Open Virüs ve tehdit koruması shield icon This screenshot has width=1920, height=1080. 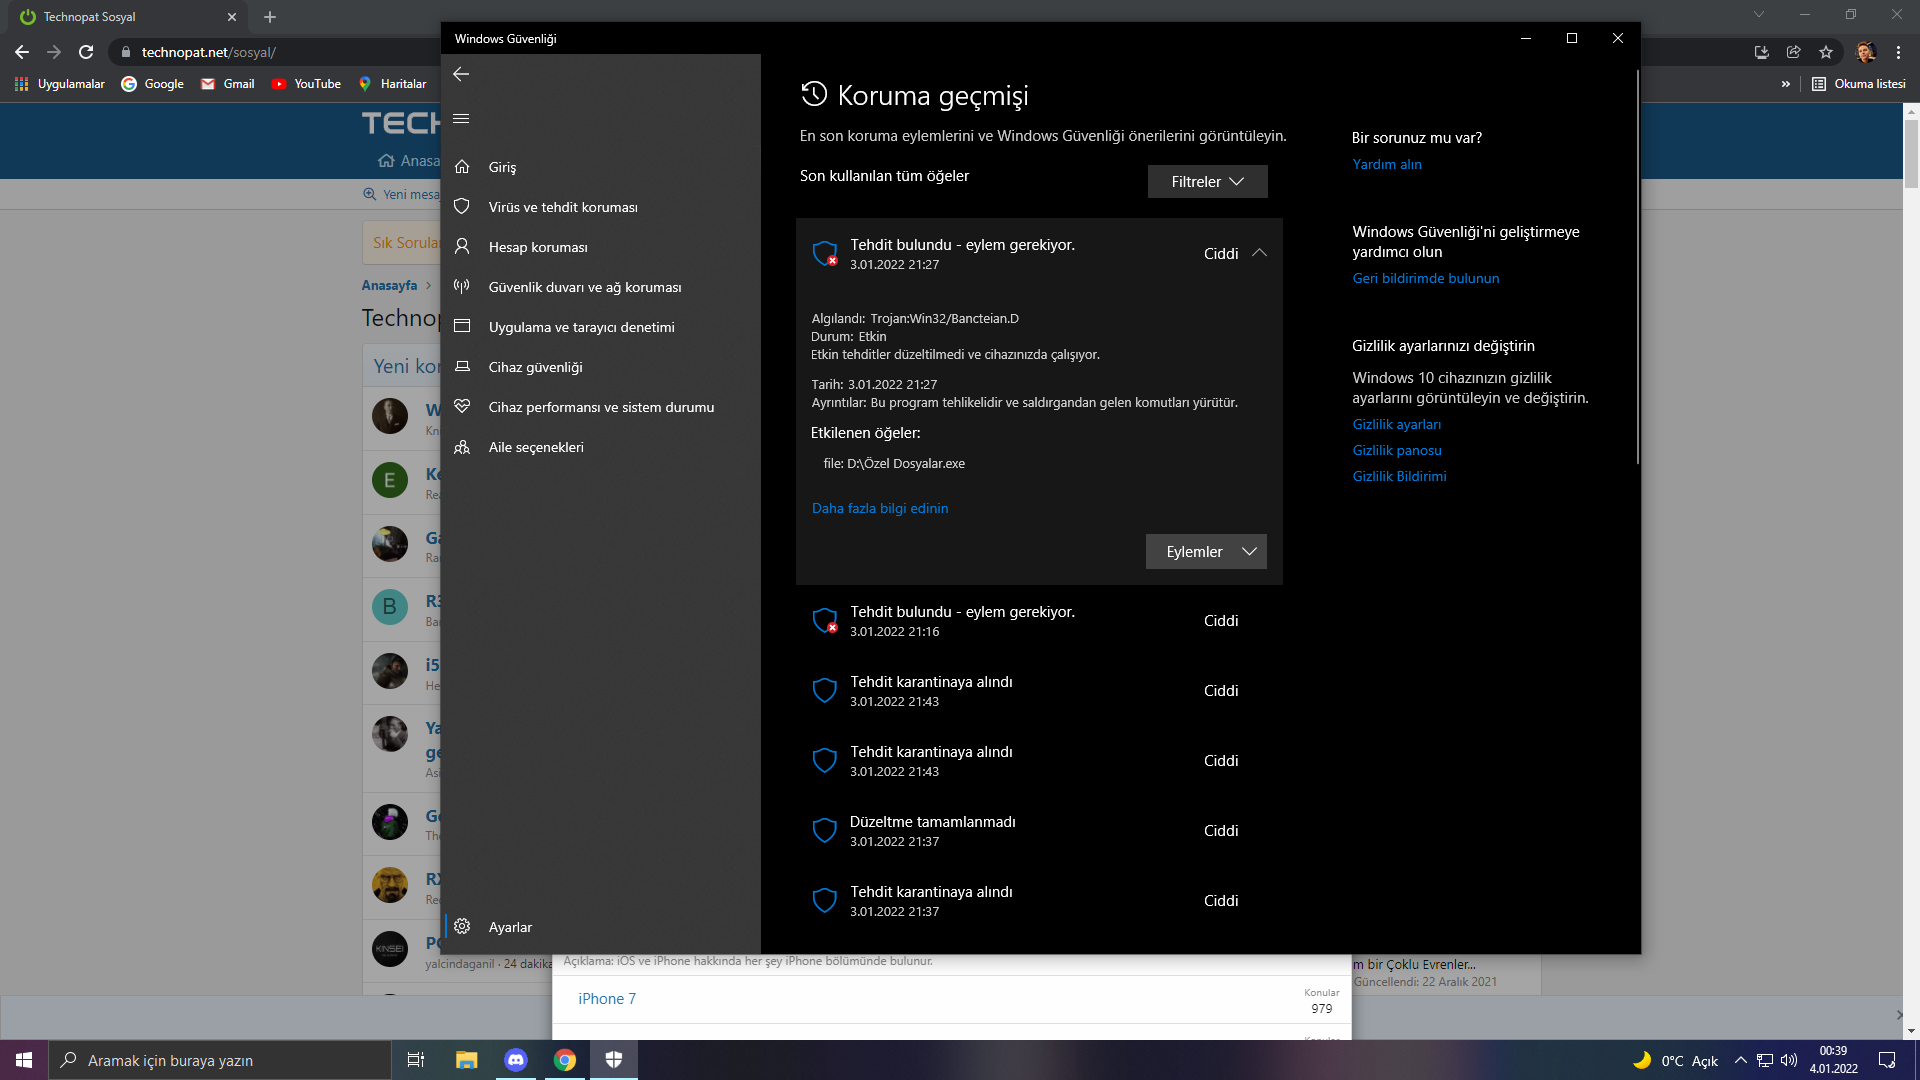[x=462, y=207]
